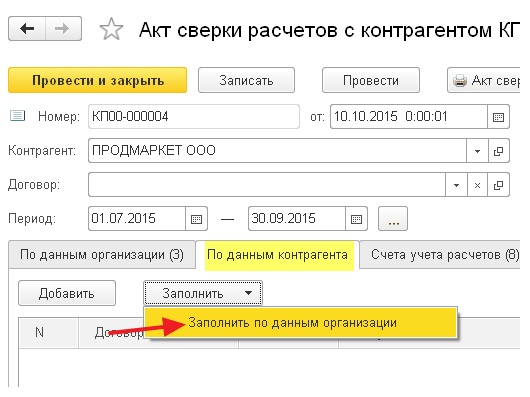This screenshot has width=530, height=397.
Task: Open the Заполнить dropdown button
Action: point(203,293)
